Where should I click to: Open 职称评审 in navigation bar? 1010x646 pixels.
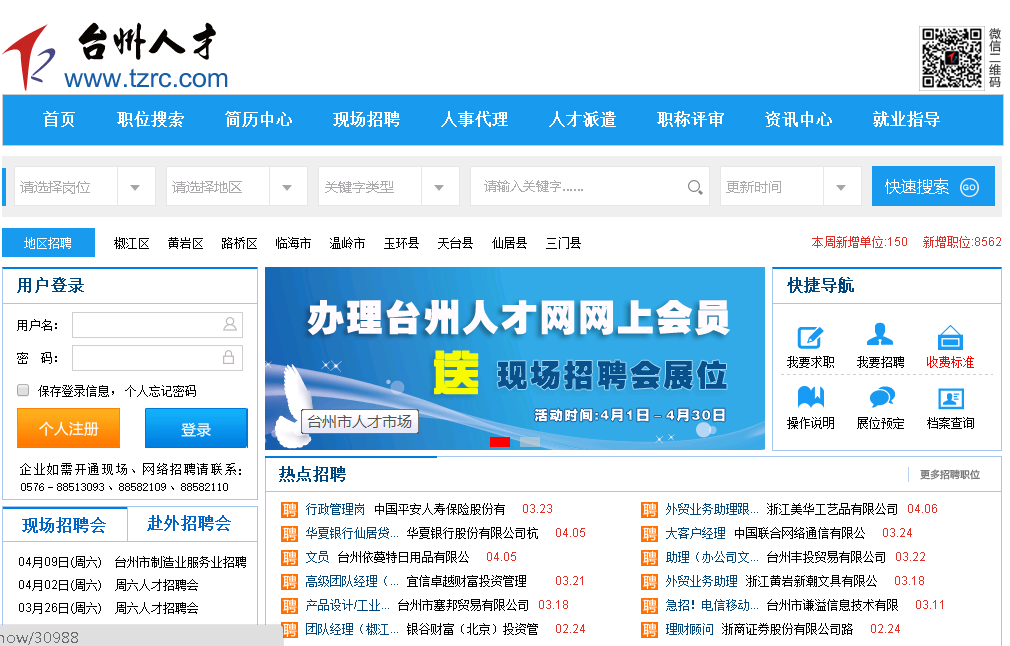[691, 120]
